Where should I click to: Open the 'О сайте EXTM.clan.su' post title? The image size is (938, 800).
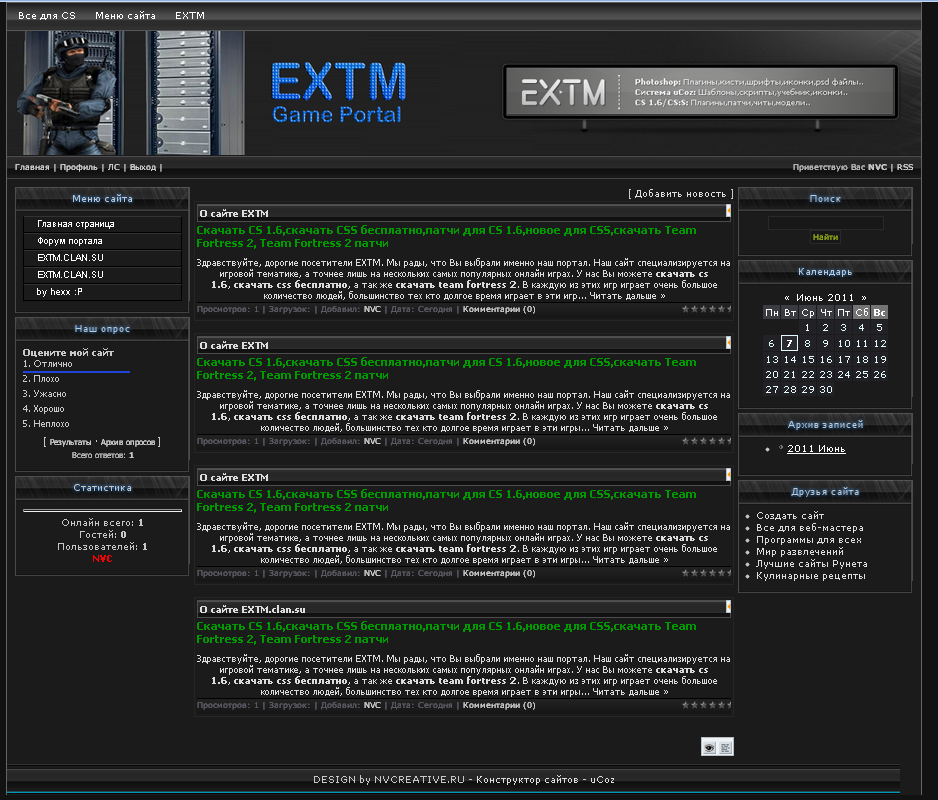click(x=252, y=610)
